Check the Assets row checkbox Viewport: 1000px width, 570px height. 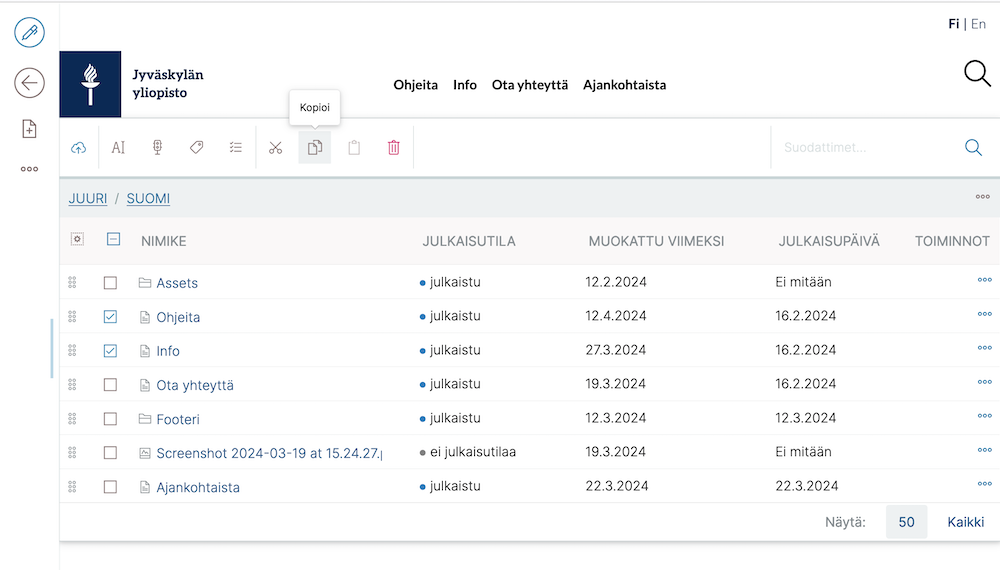click(x=111, y=283)
